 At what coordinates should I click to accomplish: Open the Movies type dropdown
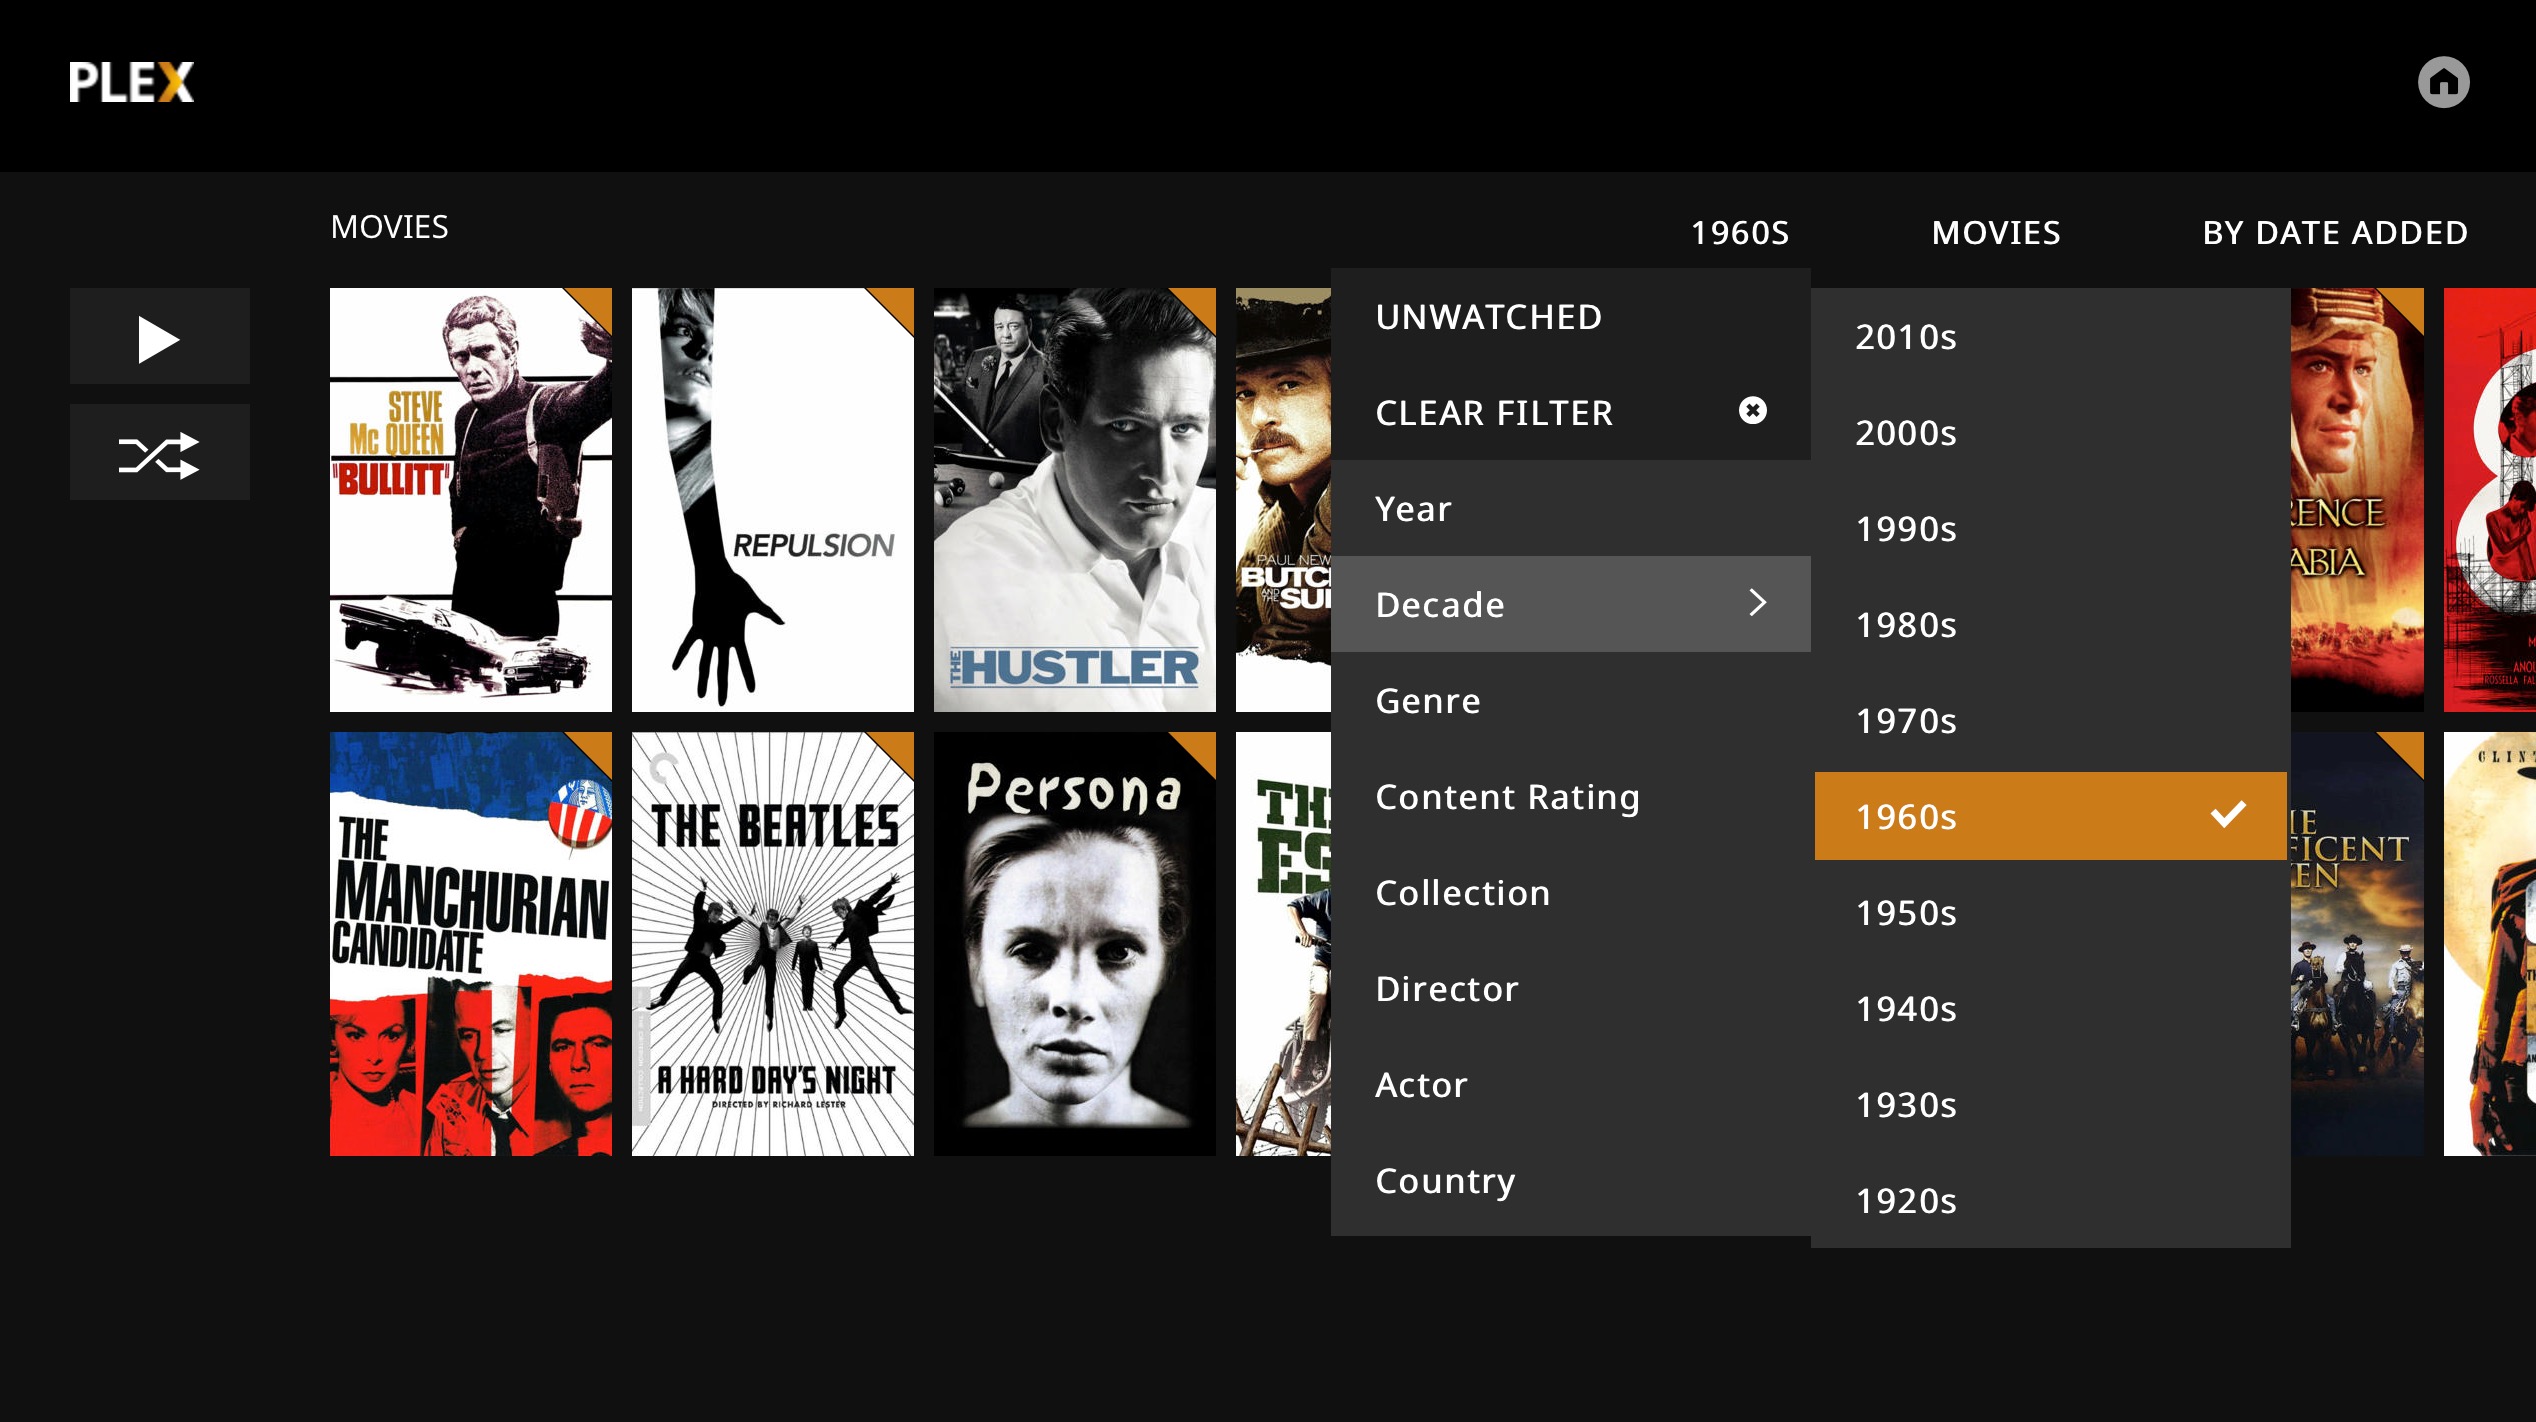click(x=1996, y=233)
